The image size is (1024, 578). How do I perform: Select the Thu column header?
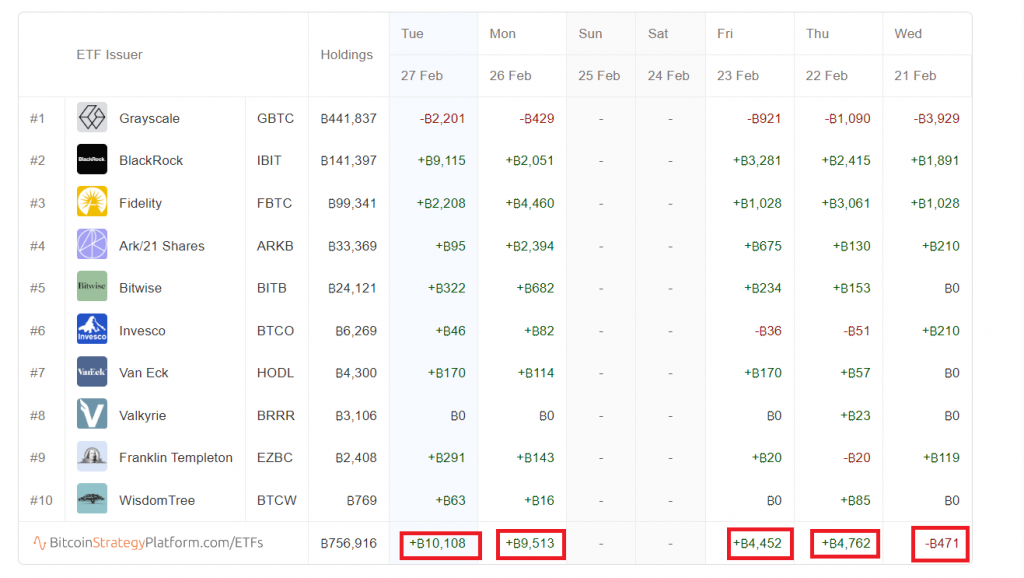817,34
